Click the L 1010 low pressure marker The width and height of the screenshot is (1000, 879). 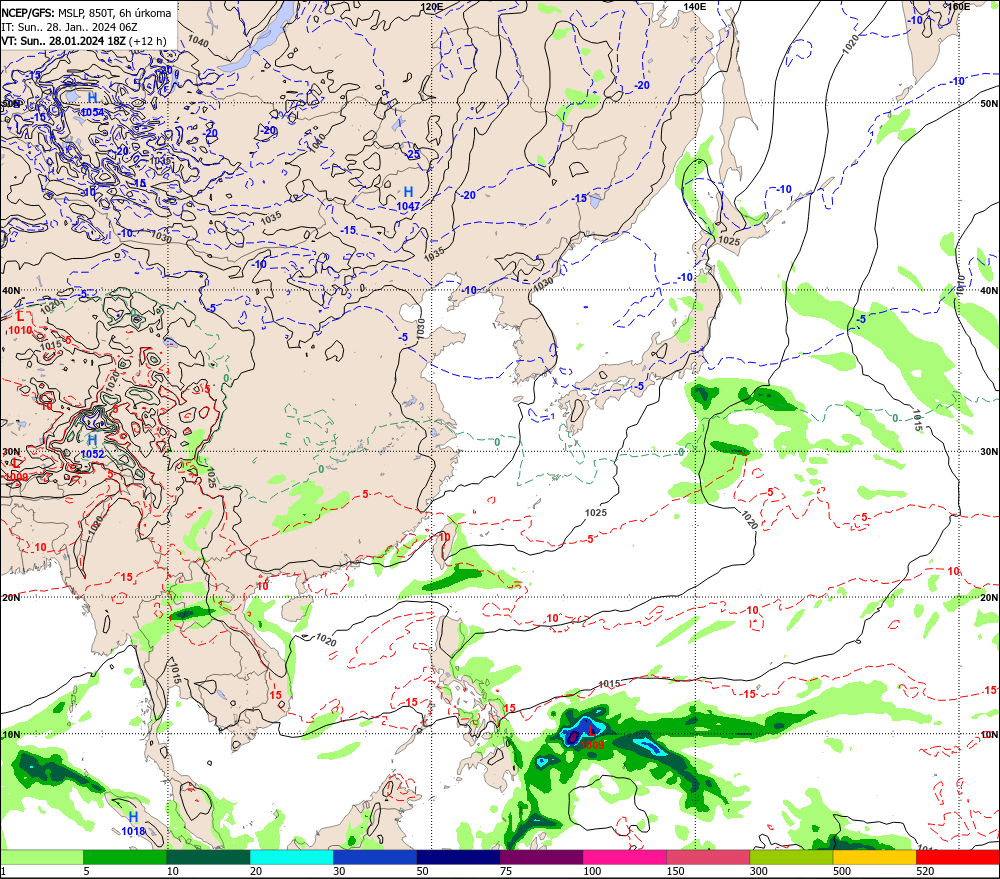[x=20, y=323]
